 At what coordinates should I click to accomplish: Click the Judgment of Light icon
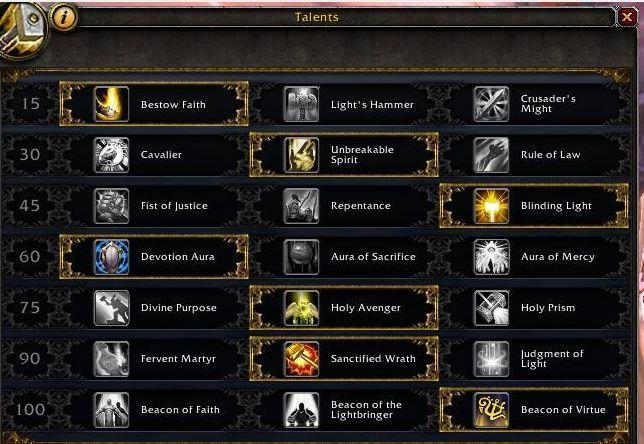[x=491, y=359]
